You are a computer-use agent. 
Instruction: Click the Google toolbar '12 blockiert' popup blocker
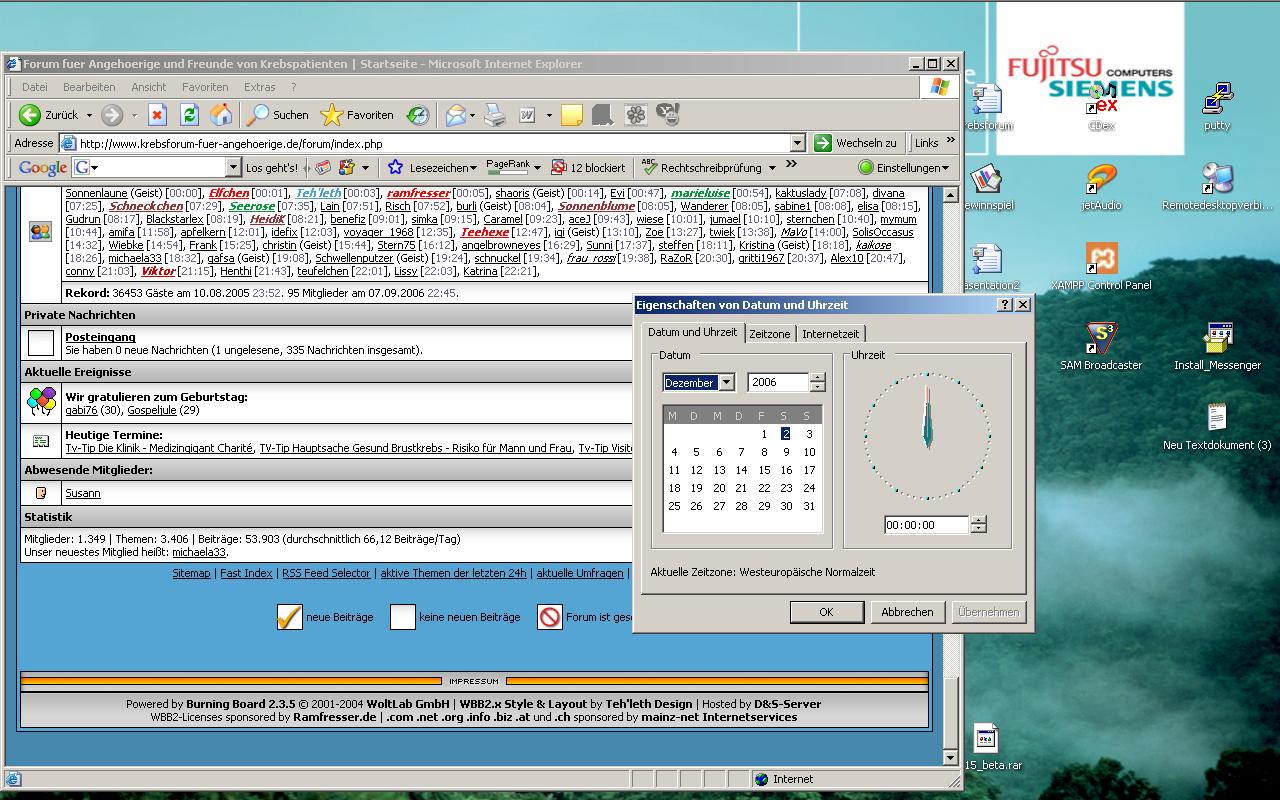coord(588,168)
